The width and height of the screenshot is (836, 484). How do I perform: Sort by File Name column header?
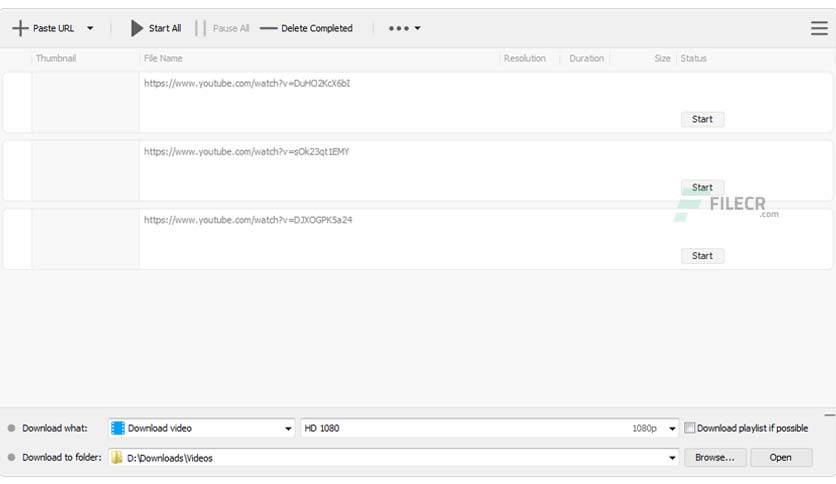(x=163, y=58)
